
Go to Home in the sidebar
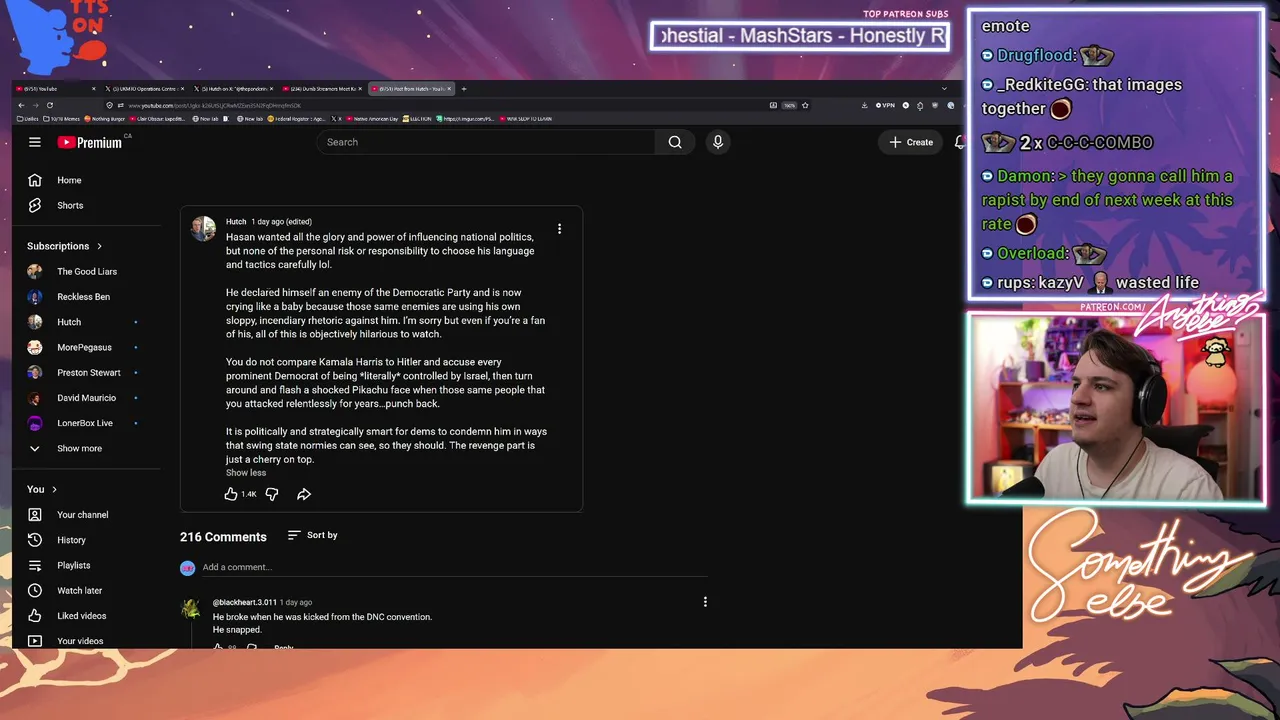(69, 180)
